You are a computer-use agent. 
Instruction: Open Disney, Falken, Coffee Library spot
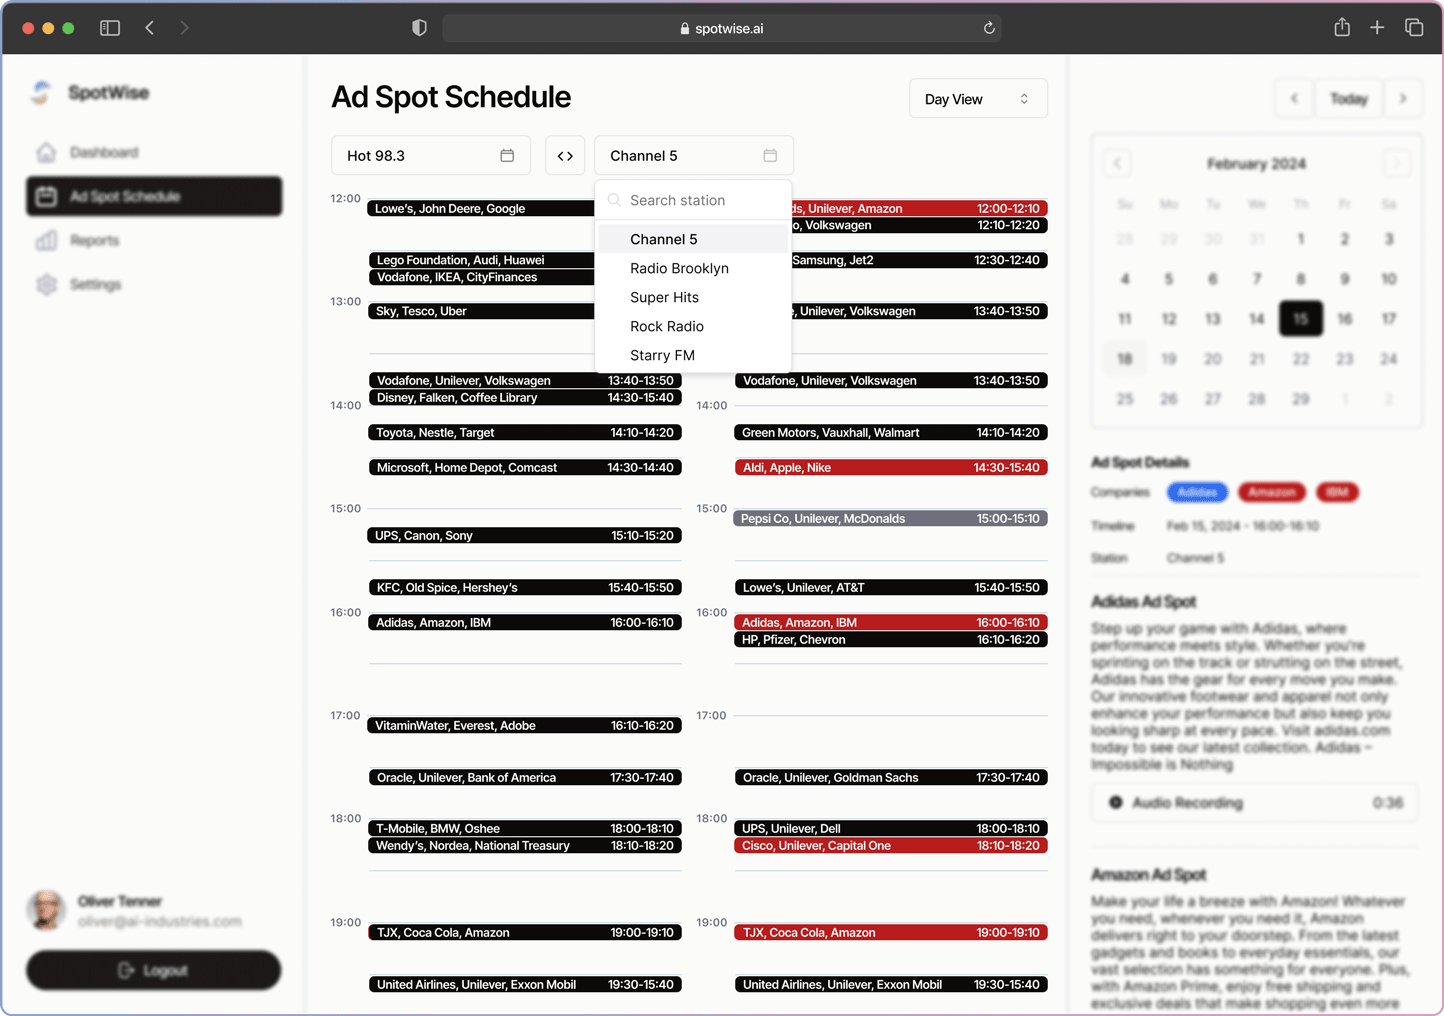(x=525, y=397)
